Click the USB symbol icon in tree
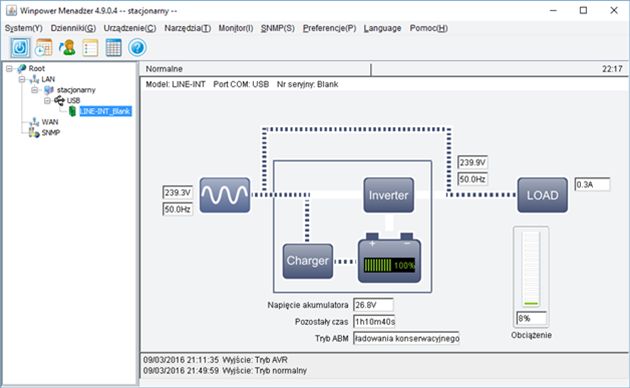Viewport: 630px width, 388px height. pos(59,100)
